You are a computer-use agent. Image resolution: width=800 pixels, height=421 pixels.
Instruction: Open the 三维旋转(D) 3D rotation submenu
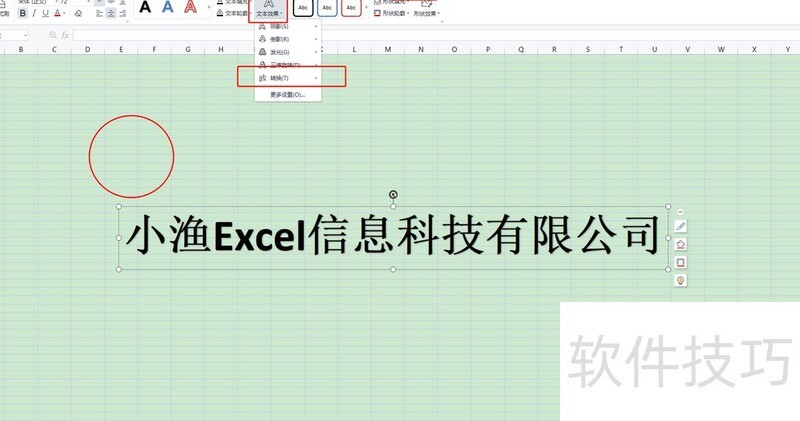coord(288,64)
